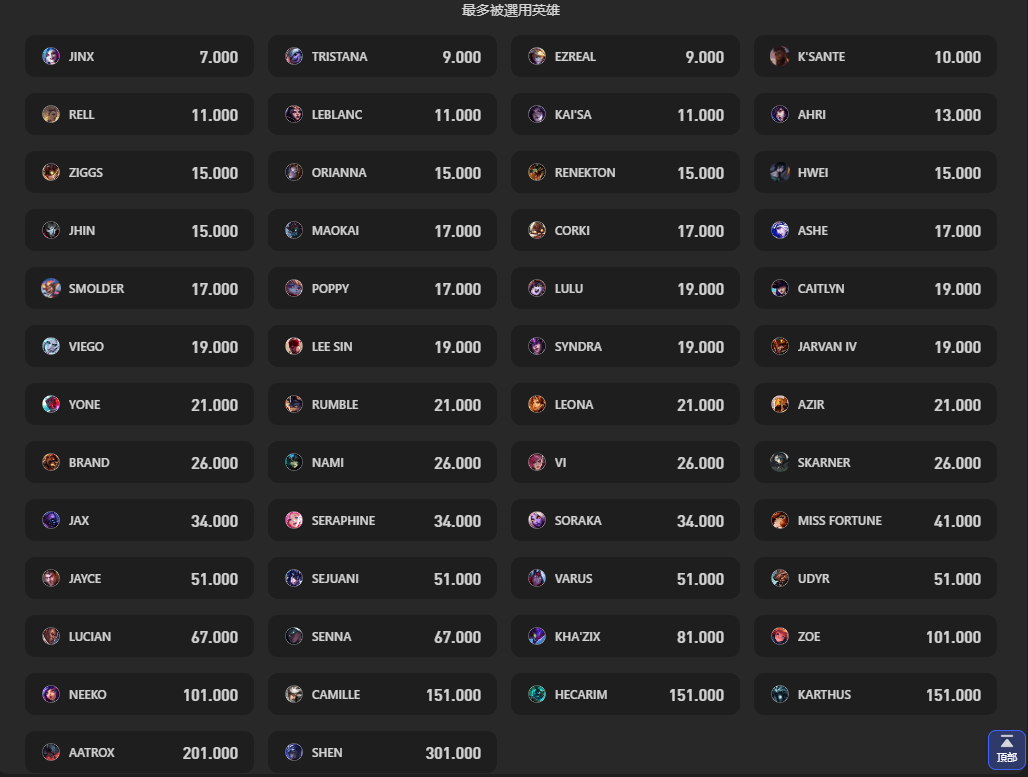Click the Tristana champion icon
This screenshot has width=1028, height=777.
[x=294, y=57]
